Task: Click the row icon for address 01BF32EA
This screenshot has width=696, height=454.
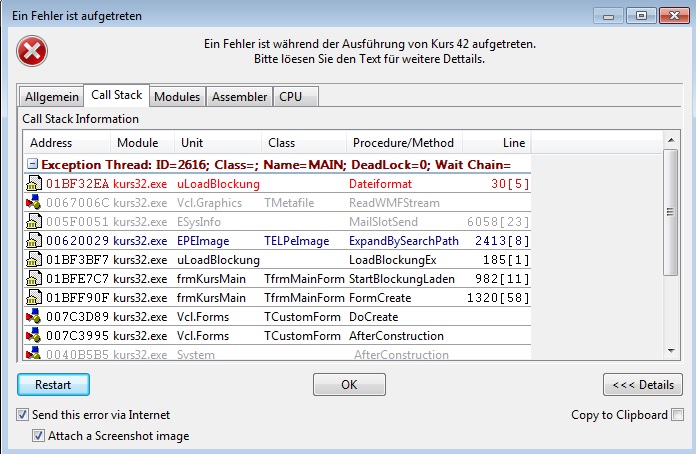Action: pyautogui.click(x=33, y=184)
